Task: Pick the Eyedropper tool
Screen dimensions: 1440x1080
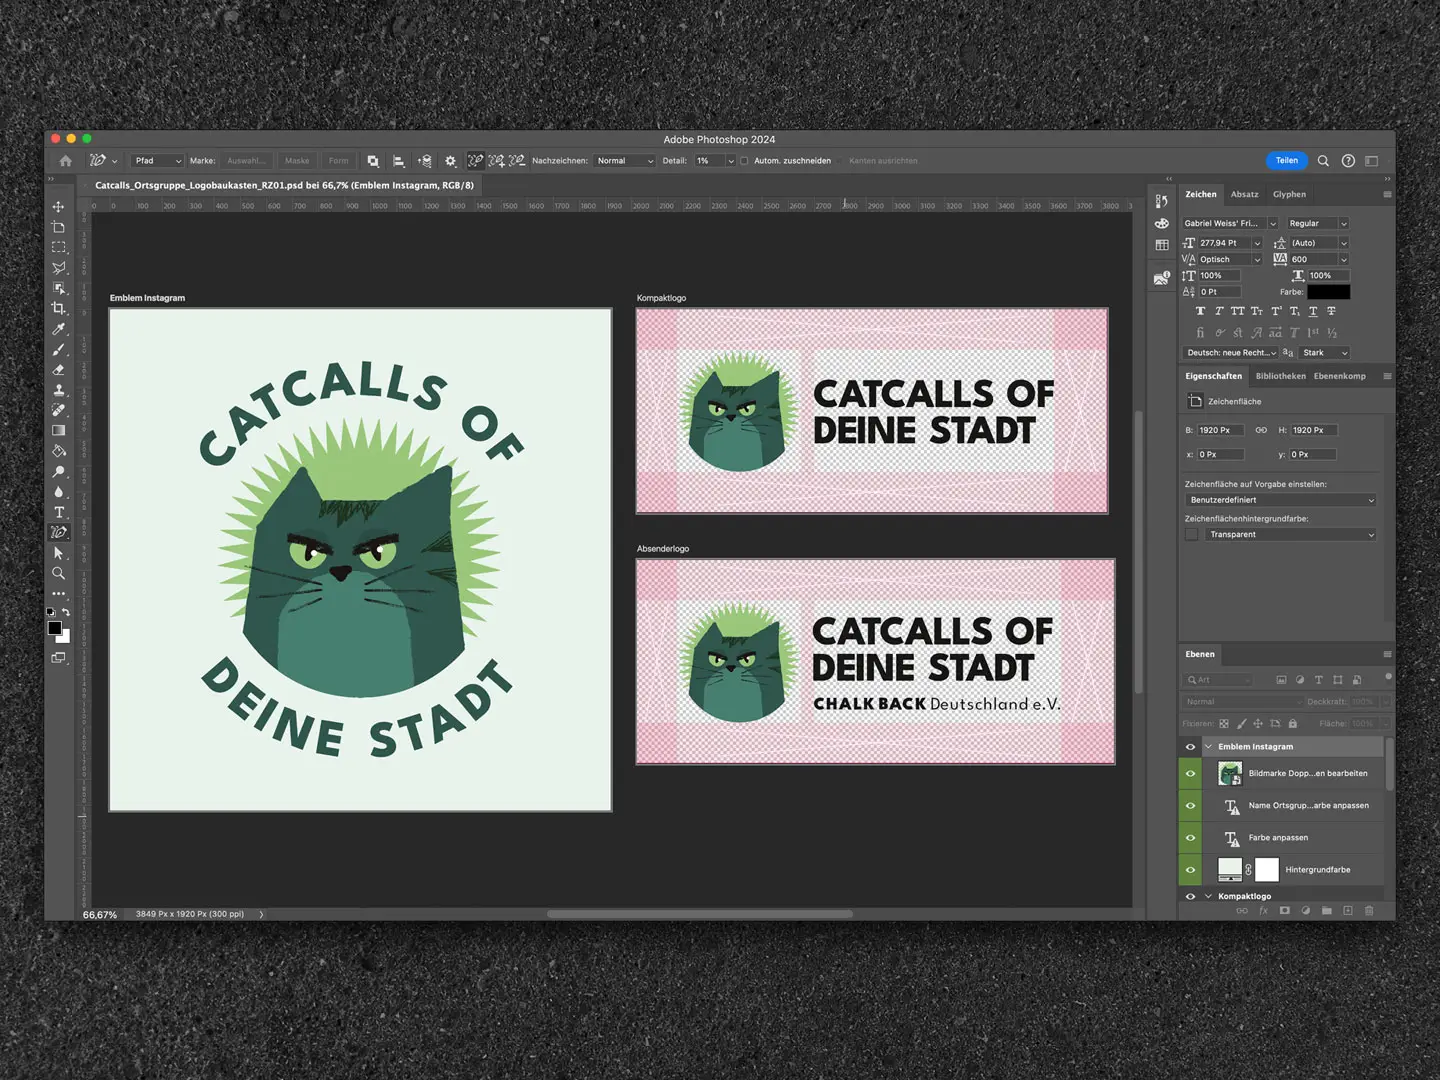Action: pyautogui.click(x=59, y=328)
